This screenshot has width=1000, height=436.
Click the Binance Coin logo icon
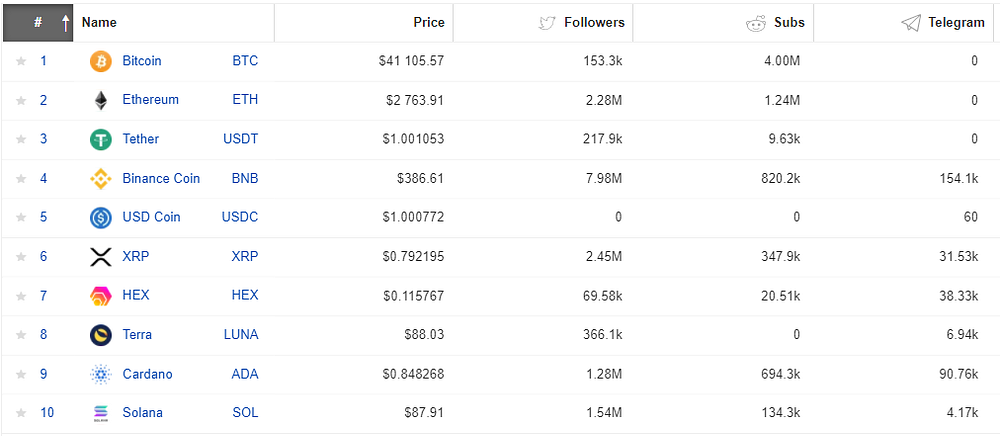101,179
